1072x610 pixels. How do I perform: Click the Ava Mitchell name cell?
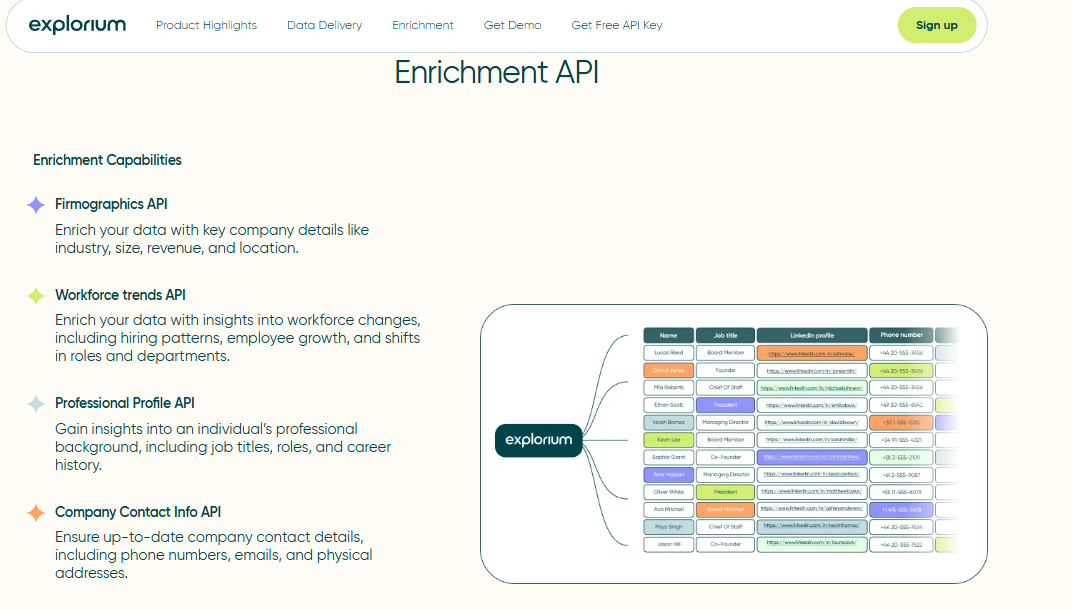(x=669, y=509)
